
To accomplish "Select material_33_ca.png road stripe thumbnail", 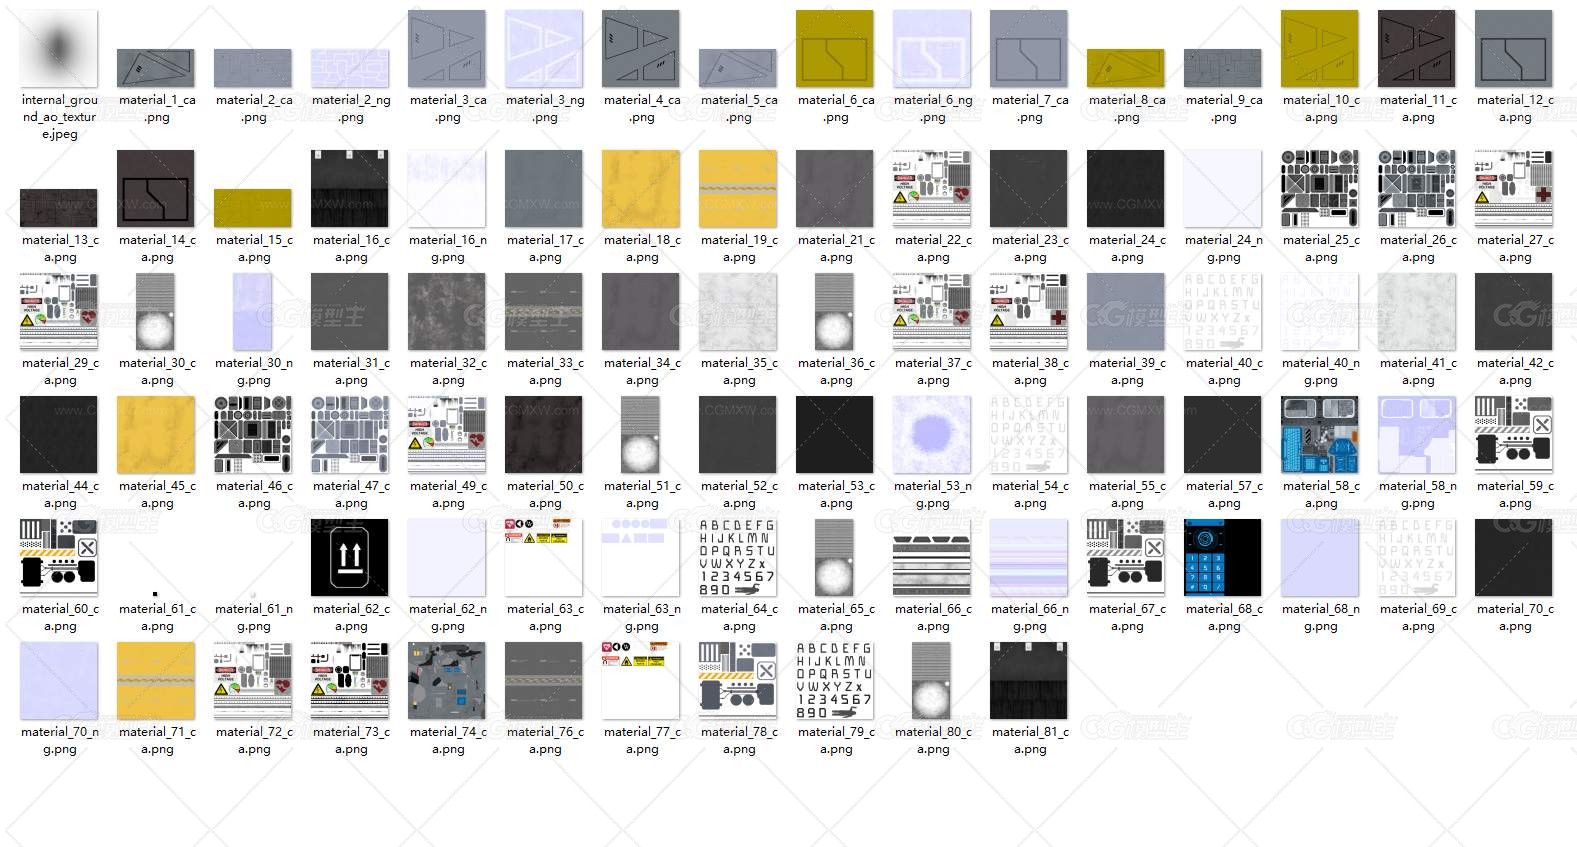I will click(544, 311).
